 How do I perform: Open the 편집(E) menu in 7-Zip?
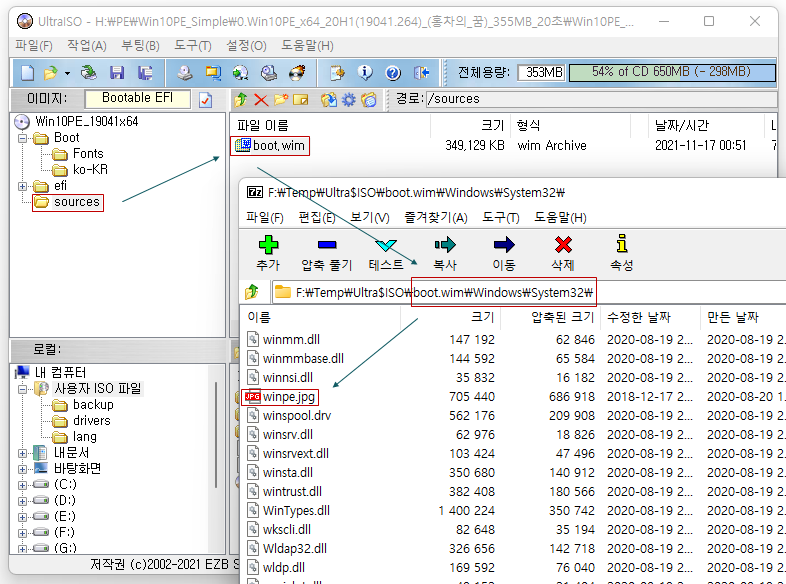pyautogui.click(x=317, y=218)
